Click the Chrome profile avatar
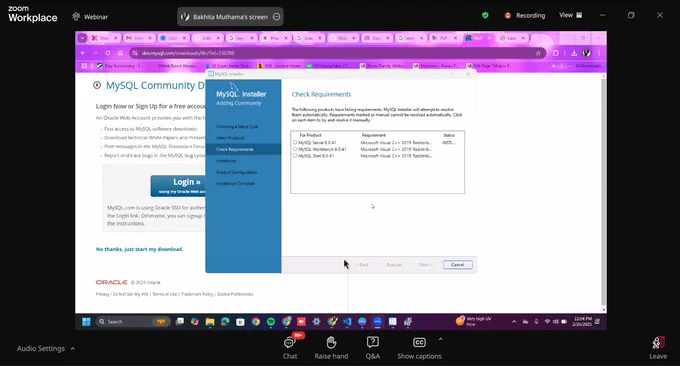Screen dimensions: 680x366 click(x=587, y=53)
